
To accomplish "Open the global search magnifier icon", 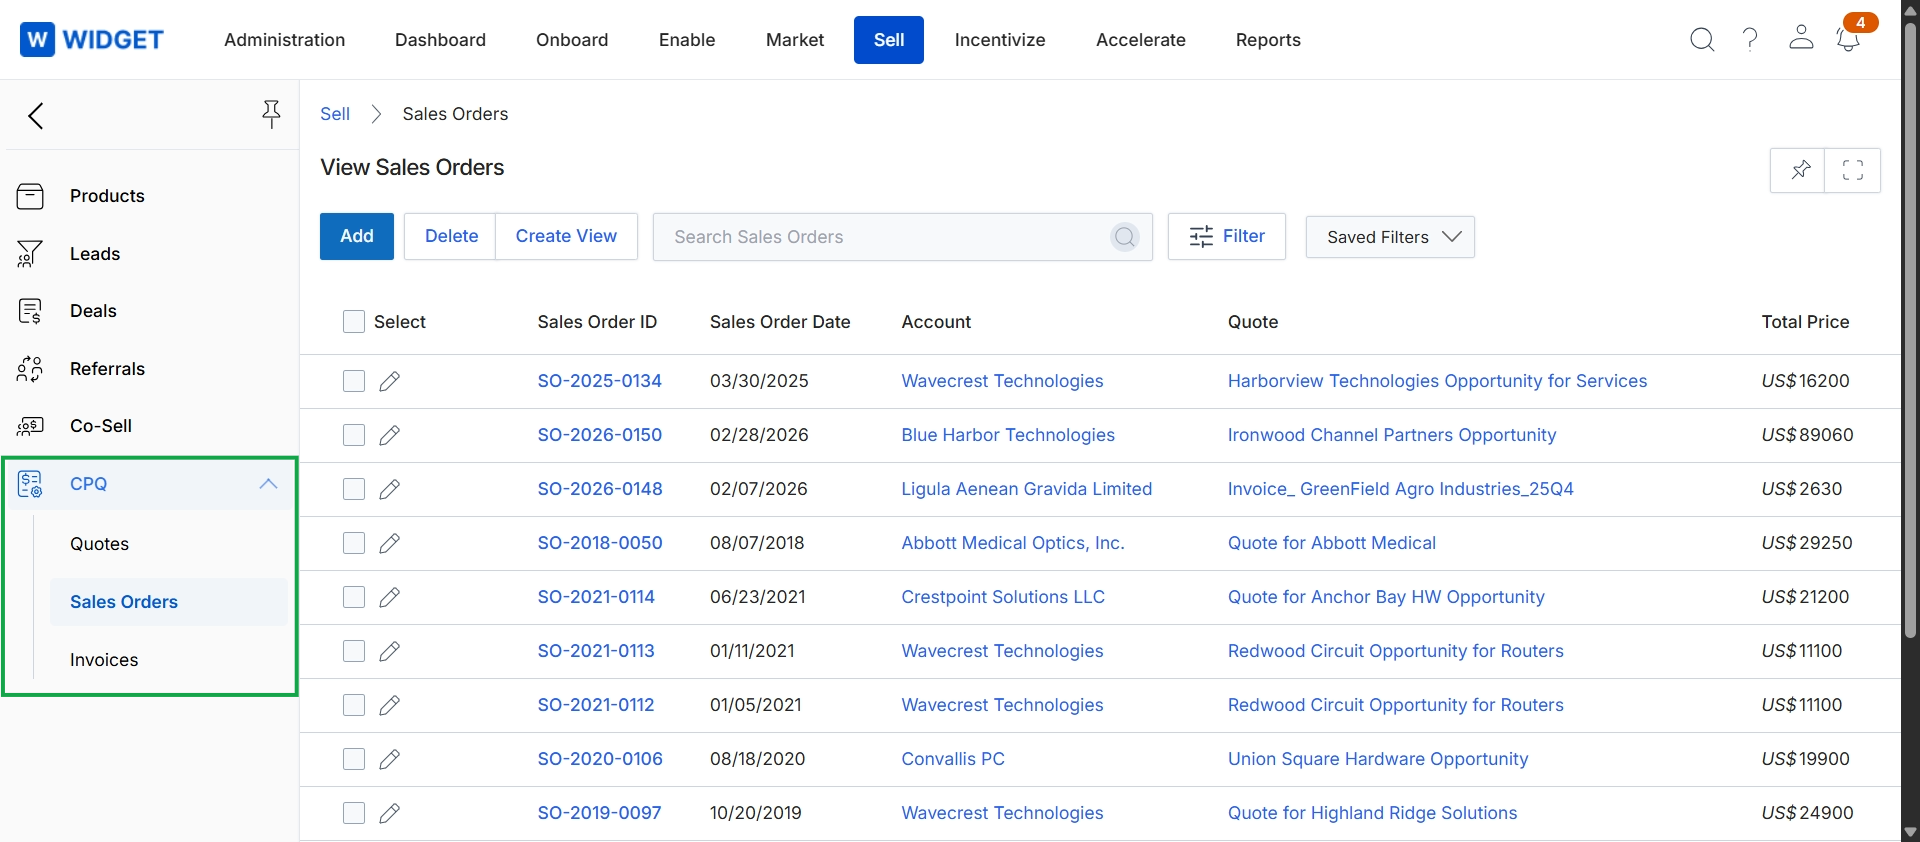I will click(1702, 40).
